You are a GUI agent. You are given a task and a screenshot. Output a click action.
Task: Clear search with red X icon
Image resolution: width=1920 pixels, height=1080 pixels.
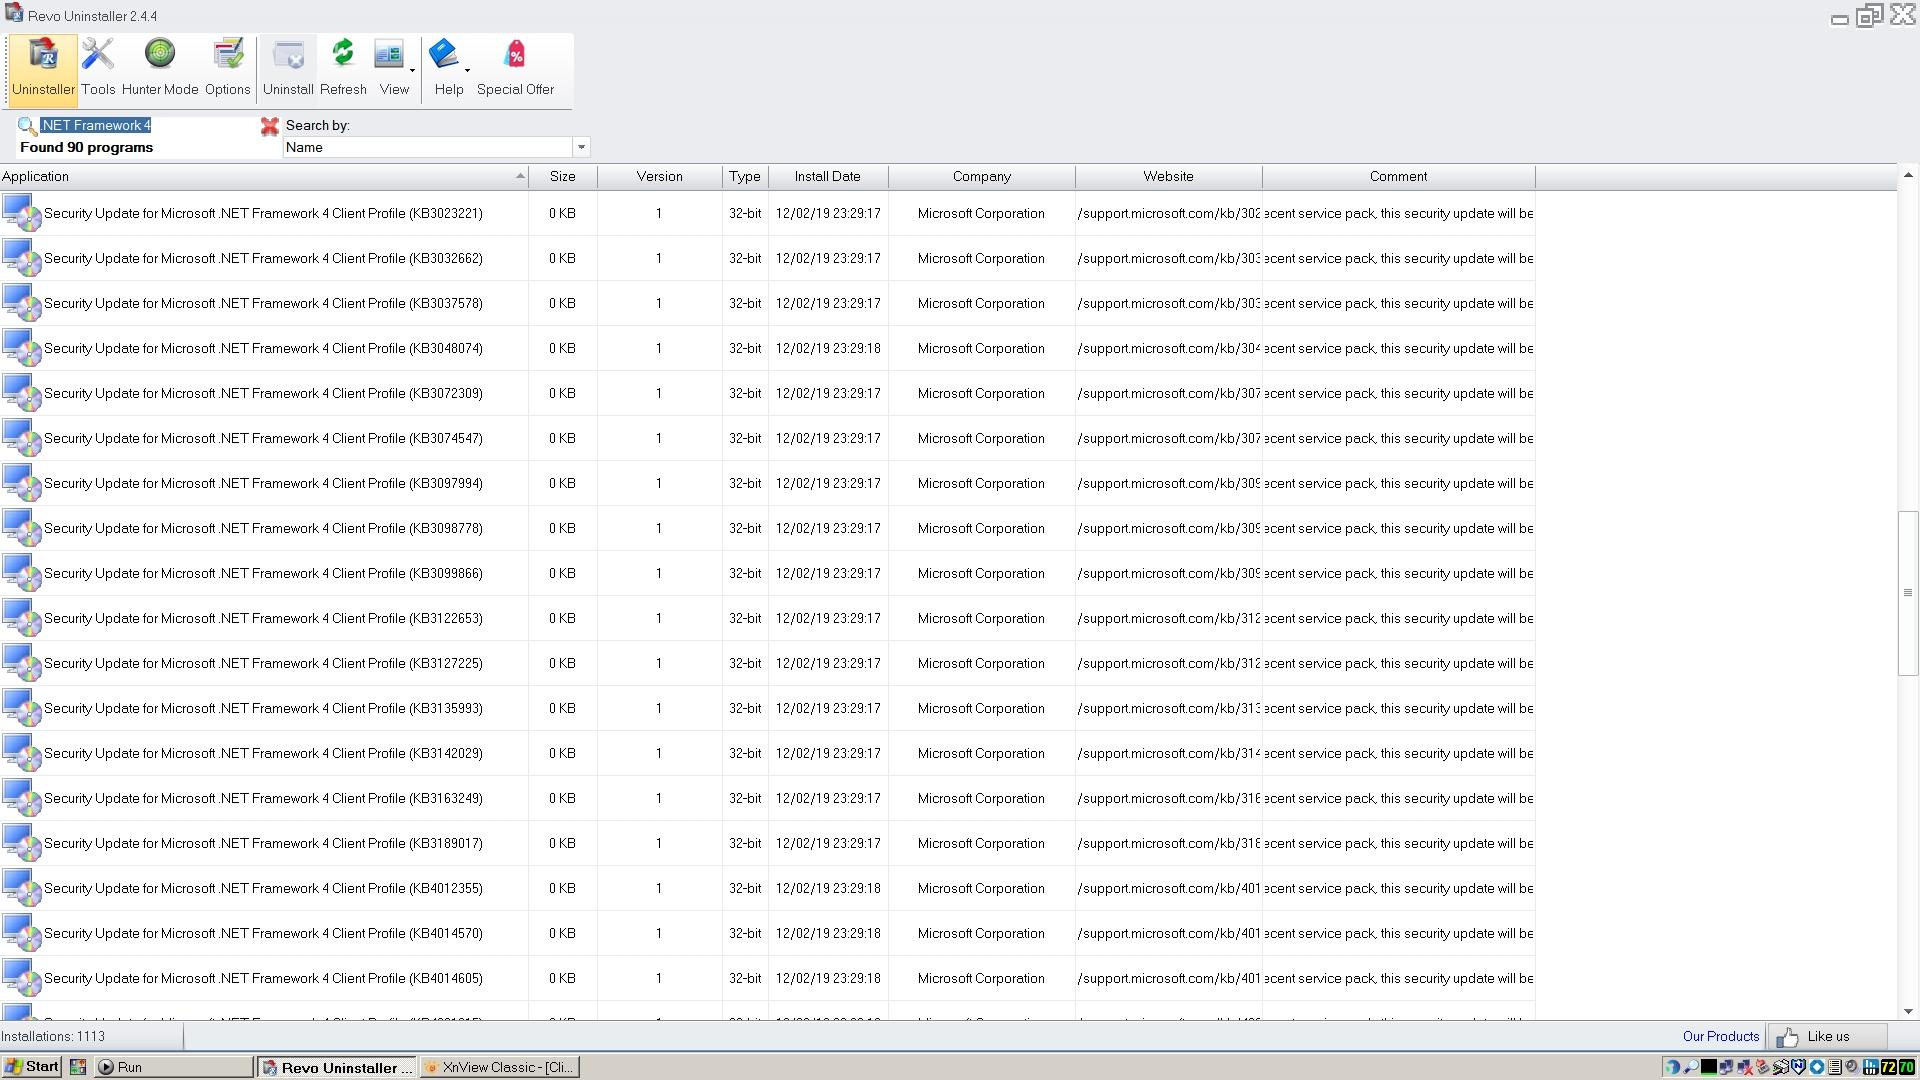pos(269,126)
